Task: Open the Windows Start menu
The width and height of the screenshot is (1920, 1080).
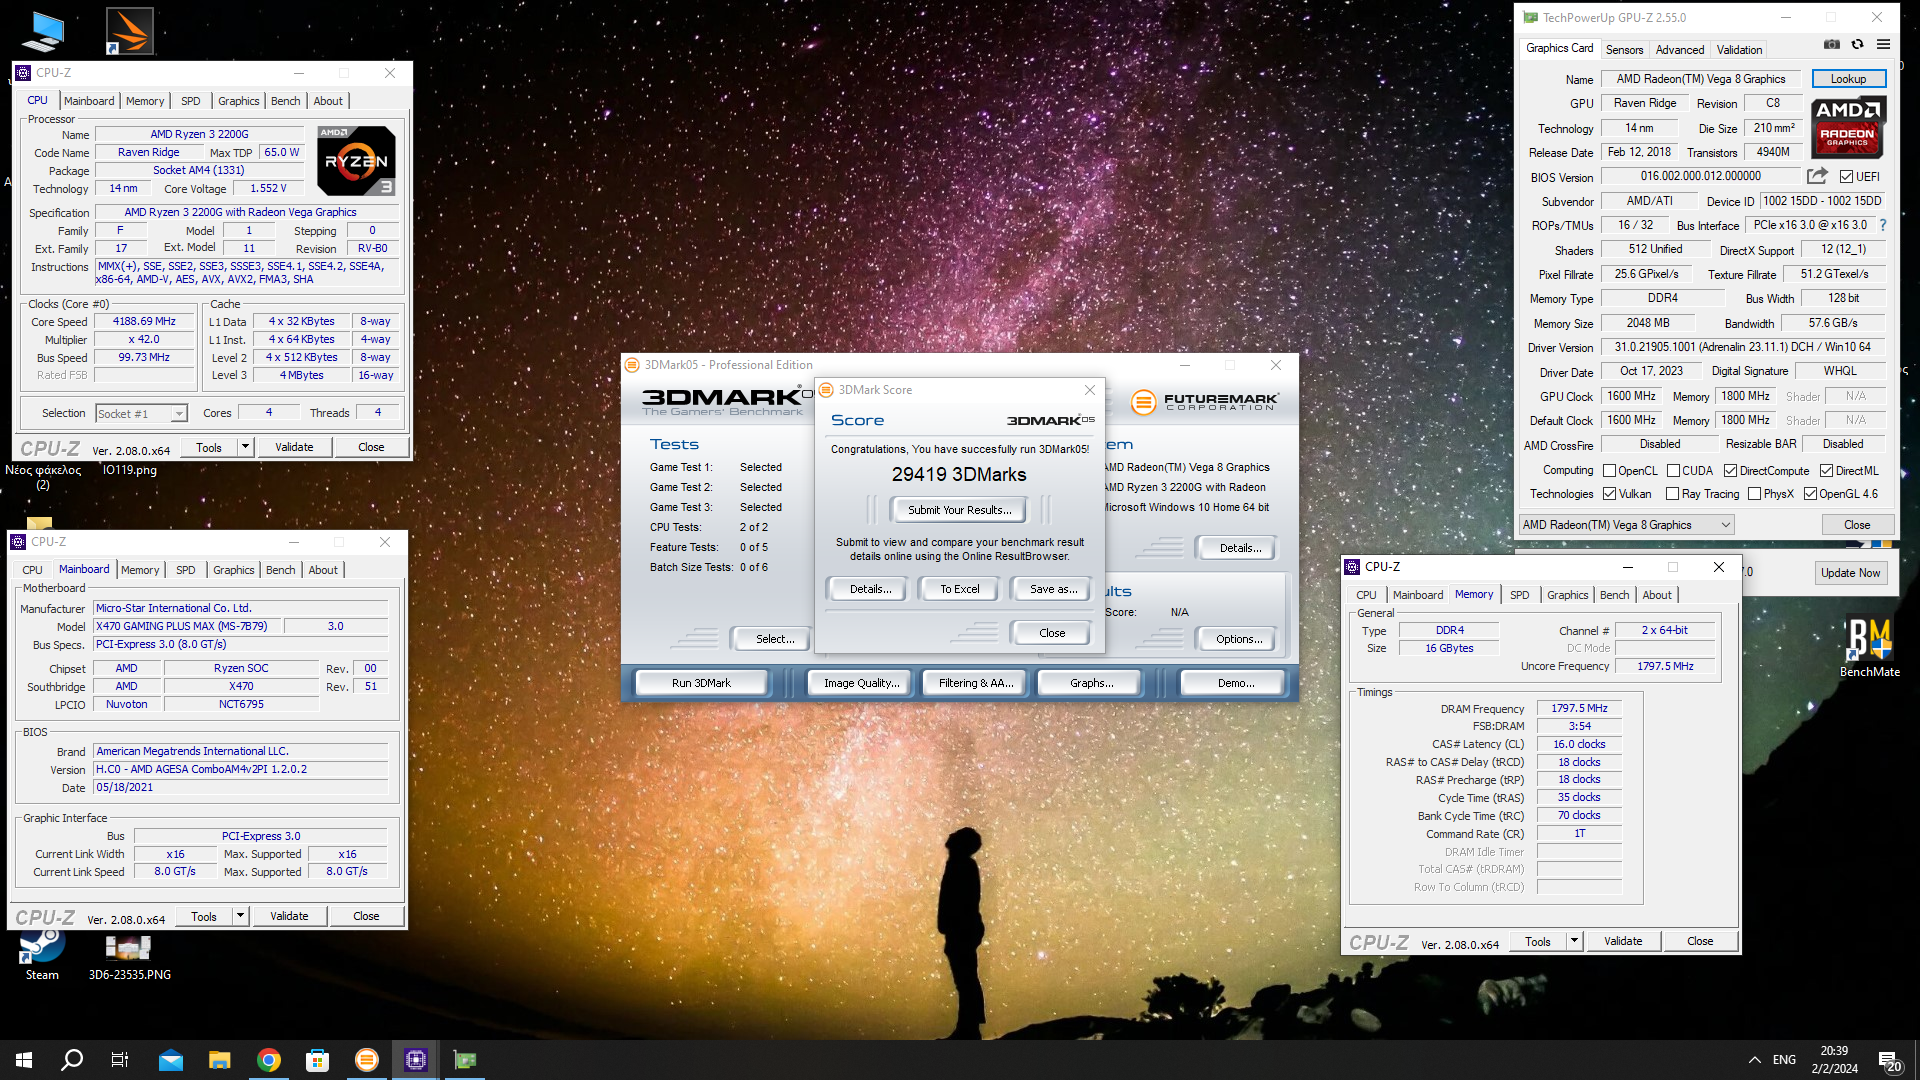Action: pyautogui.click(x=24, y=1060)
